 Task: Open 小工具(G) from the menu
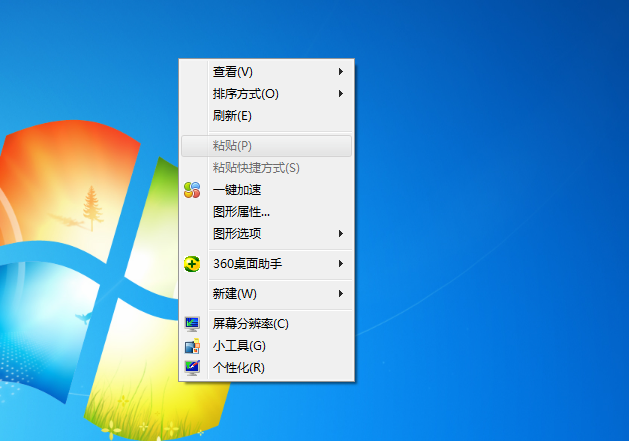point(266,346)
